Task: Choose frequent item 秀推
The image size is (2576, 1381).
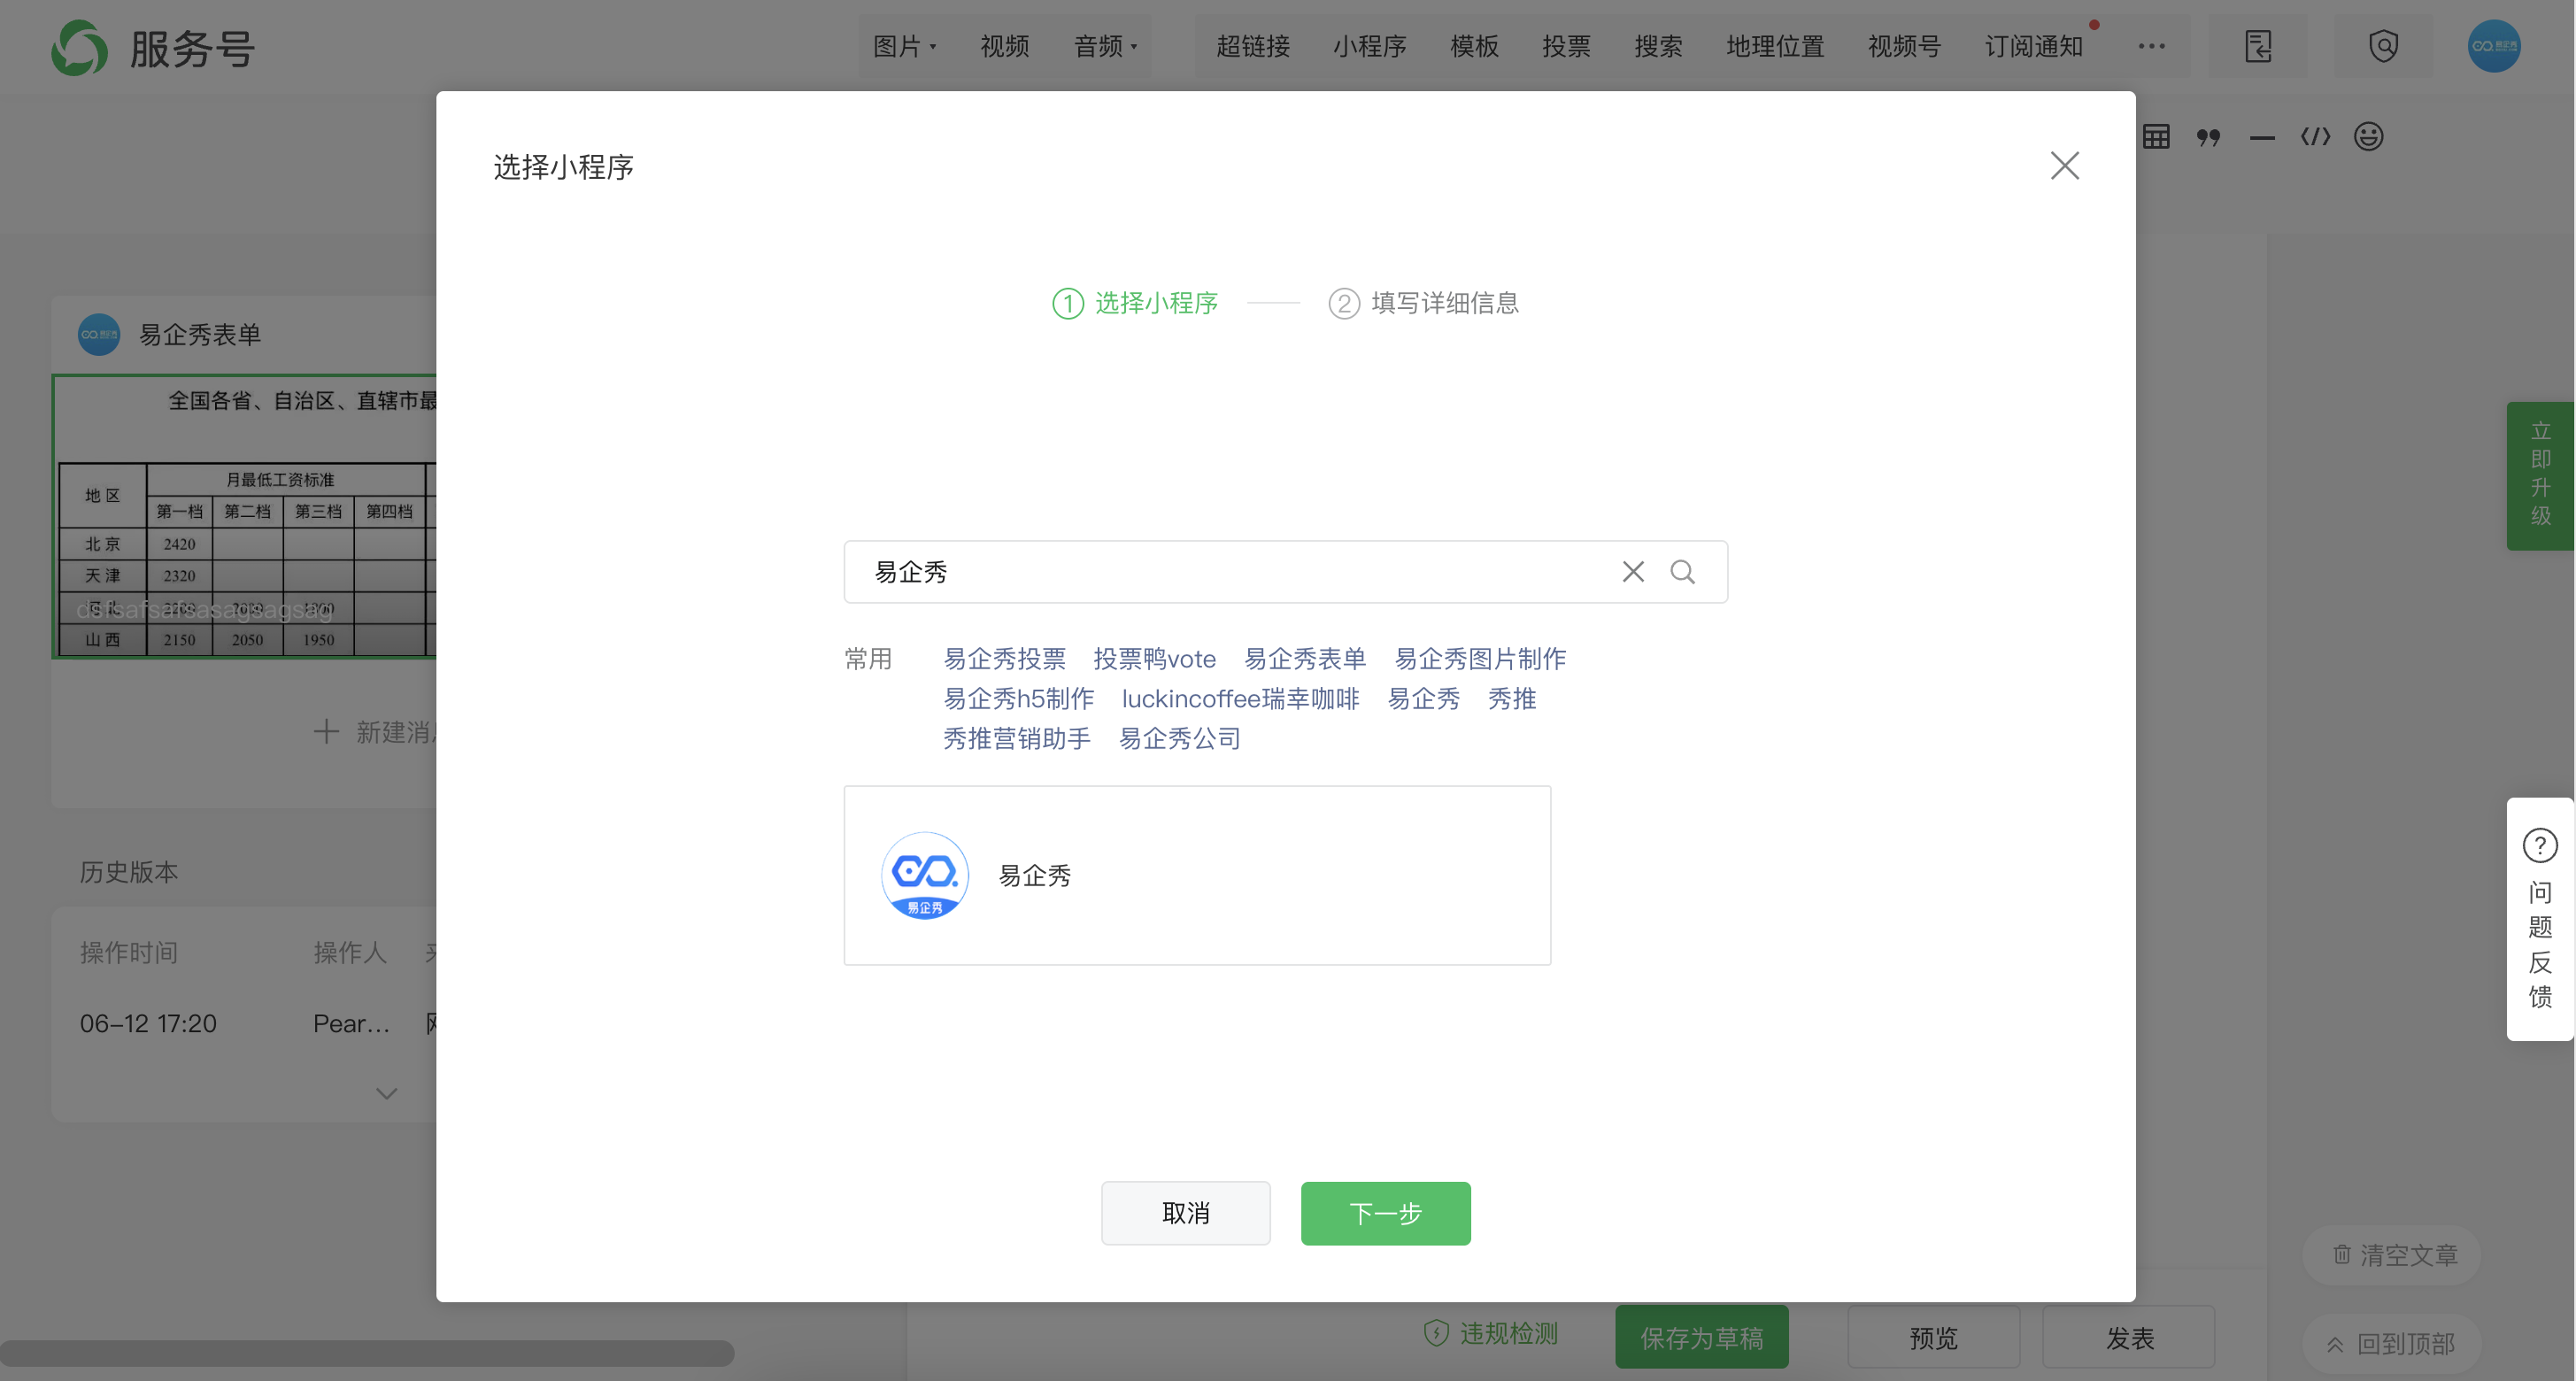Action: pyautogui.click(x=1512, y=699)
